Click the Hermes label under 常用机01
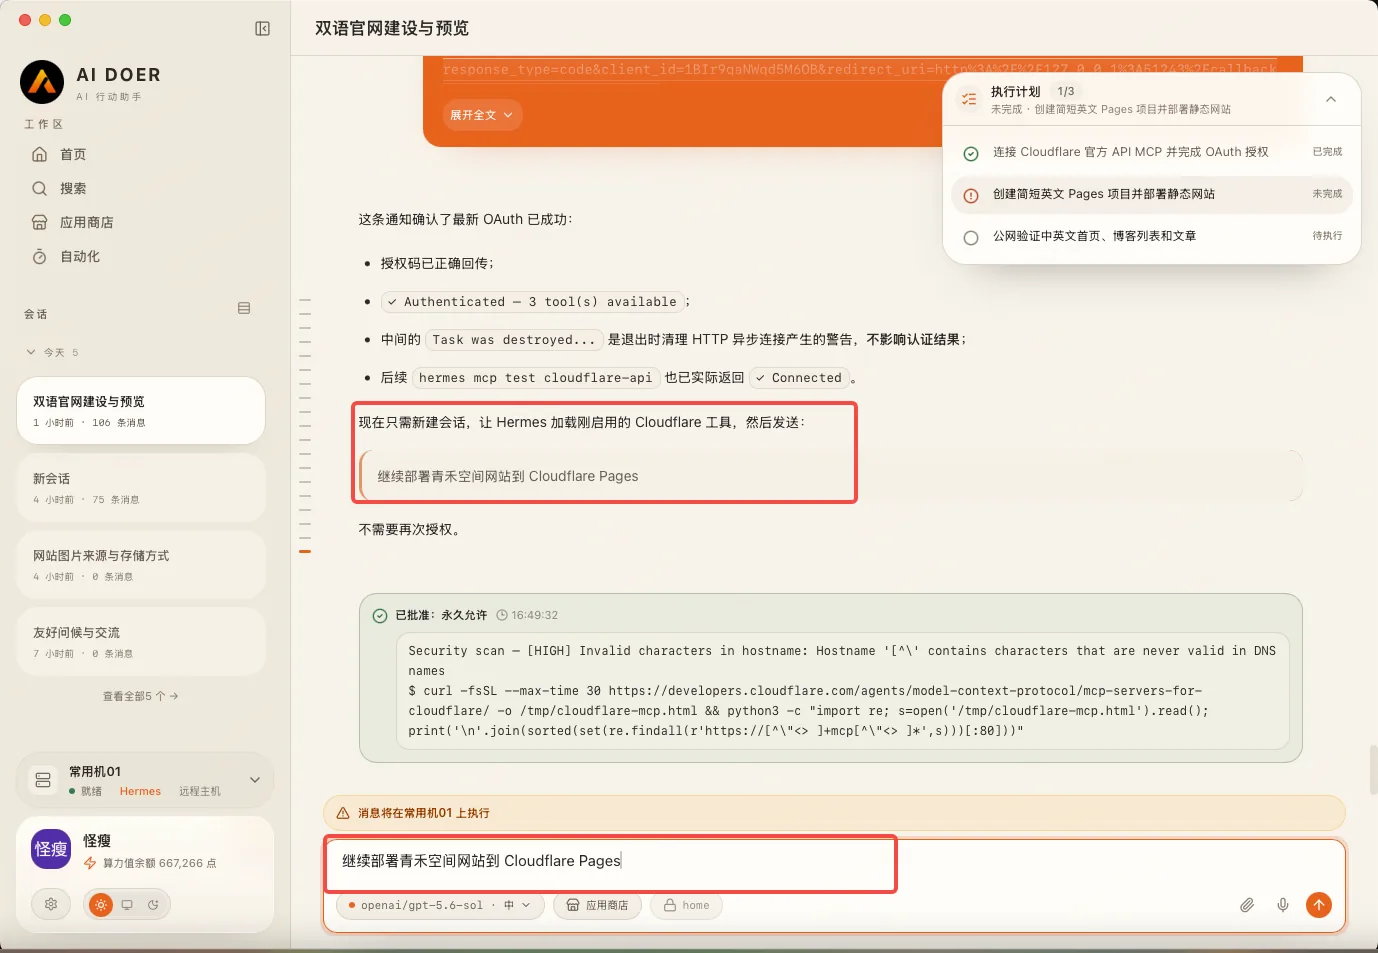 [140, 791]
